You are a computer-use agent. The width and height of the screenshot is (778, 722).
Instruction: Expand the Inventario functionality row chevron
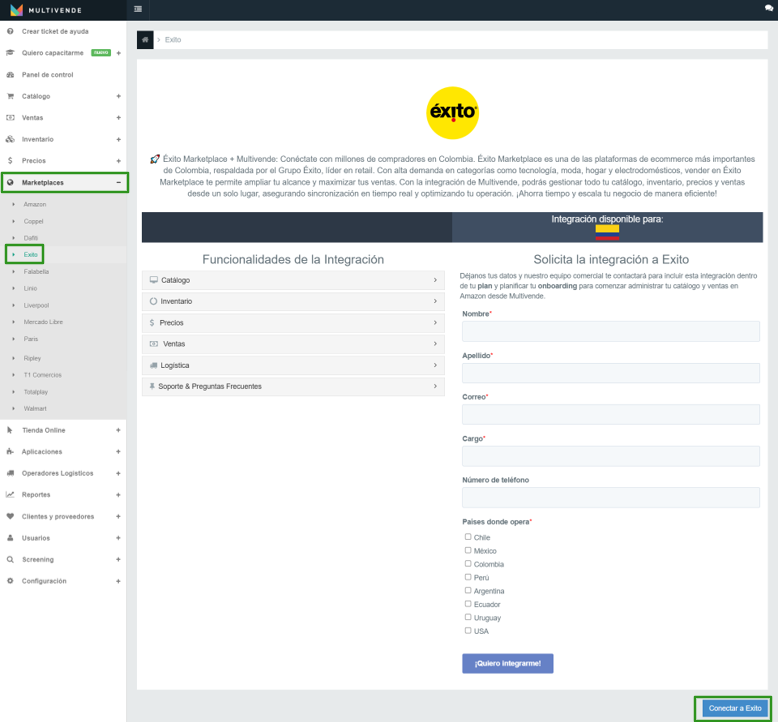point(435,301)
